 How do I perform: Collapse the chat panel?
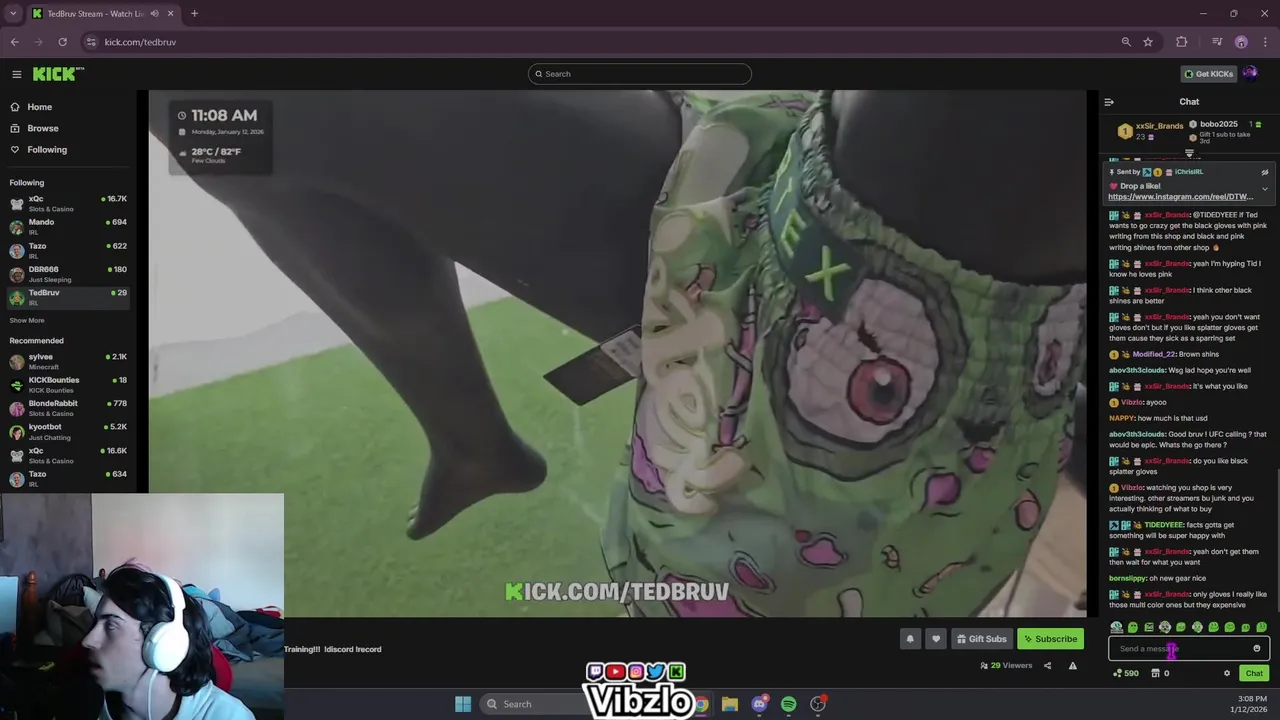tap(1108, 102)
